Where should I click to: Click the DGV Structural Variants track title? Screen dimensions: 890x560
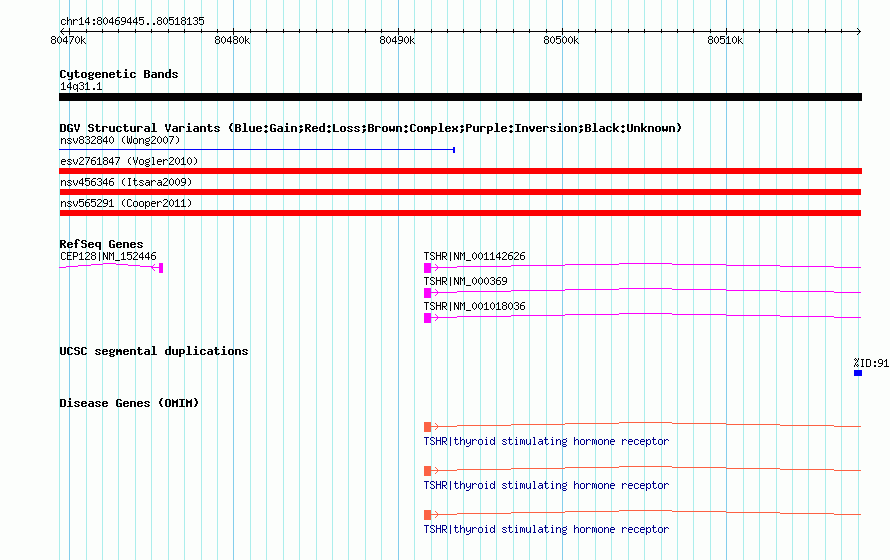pyautogui.click(x=371, y=128)
